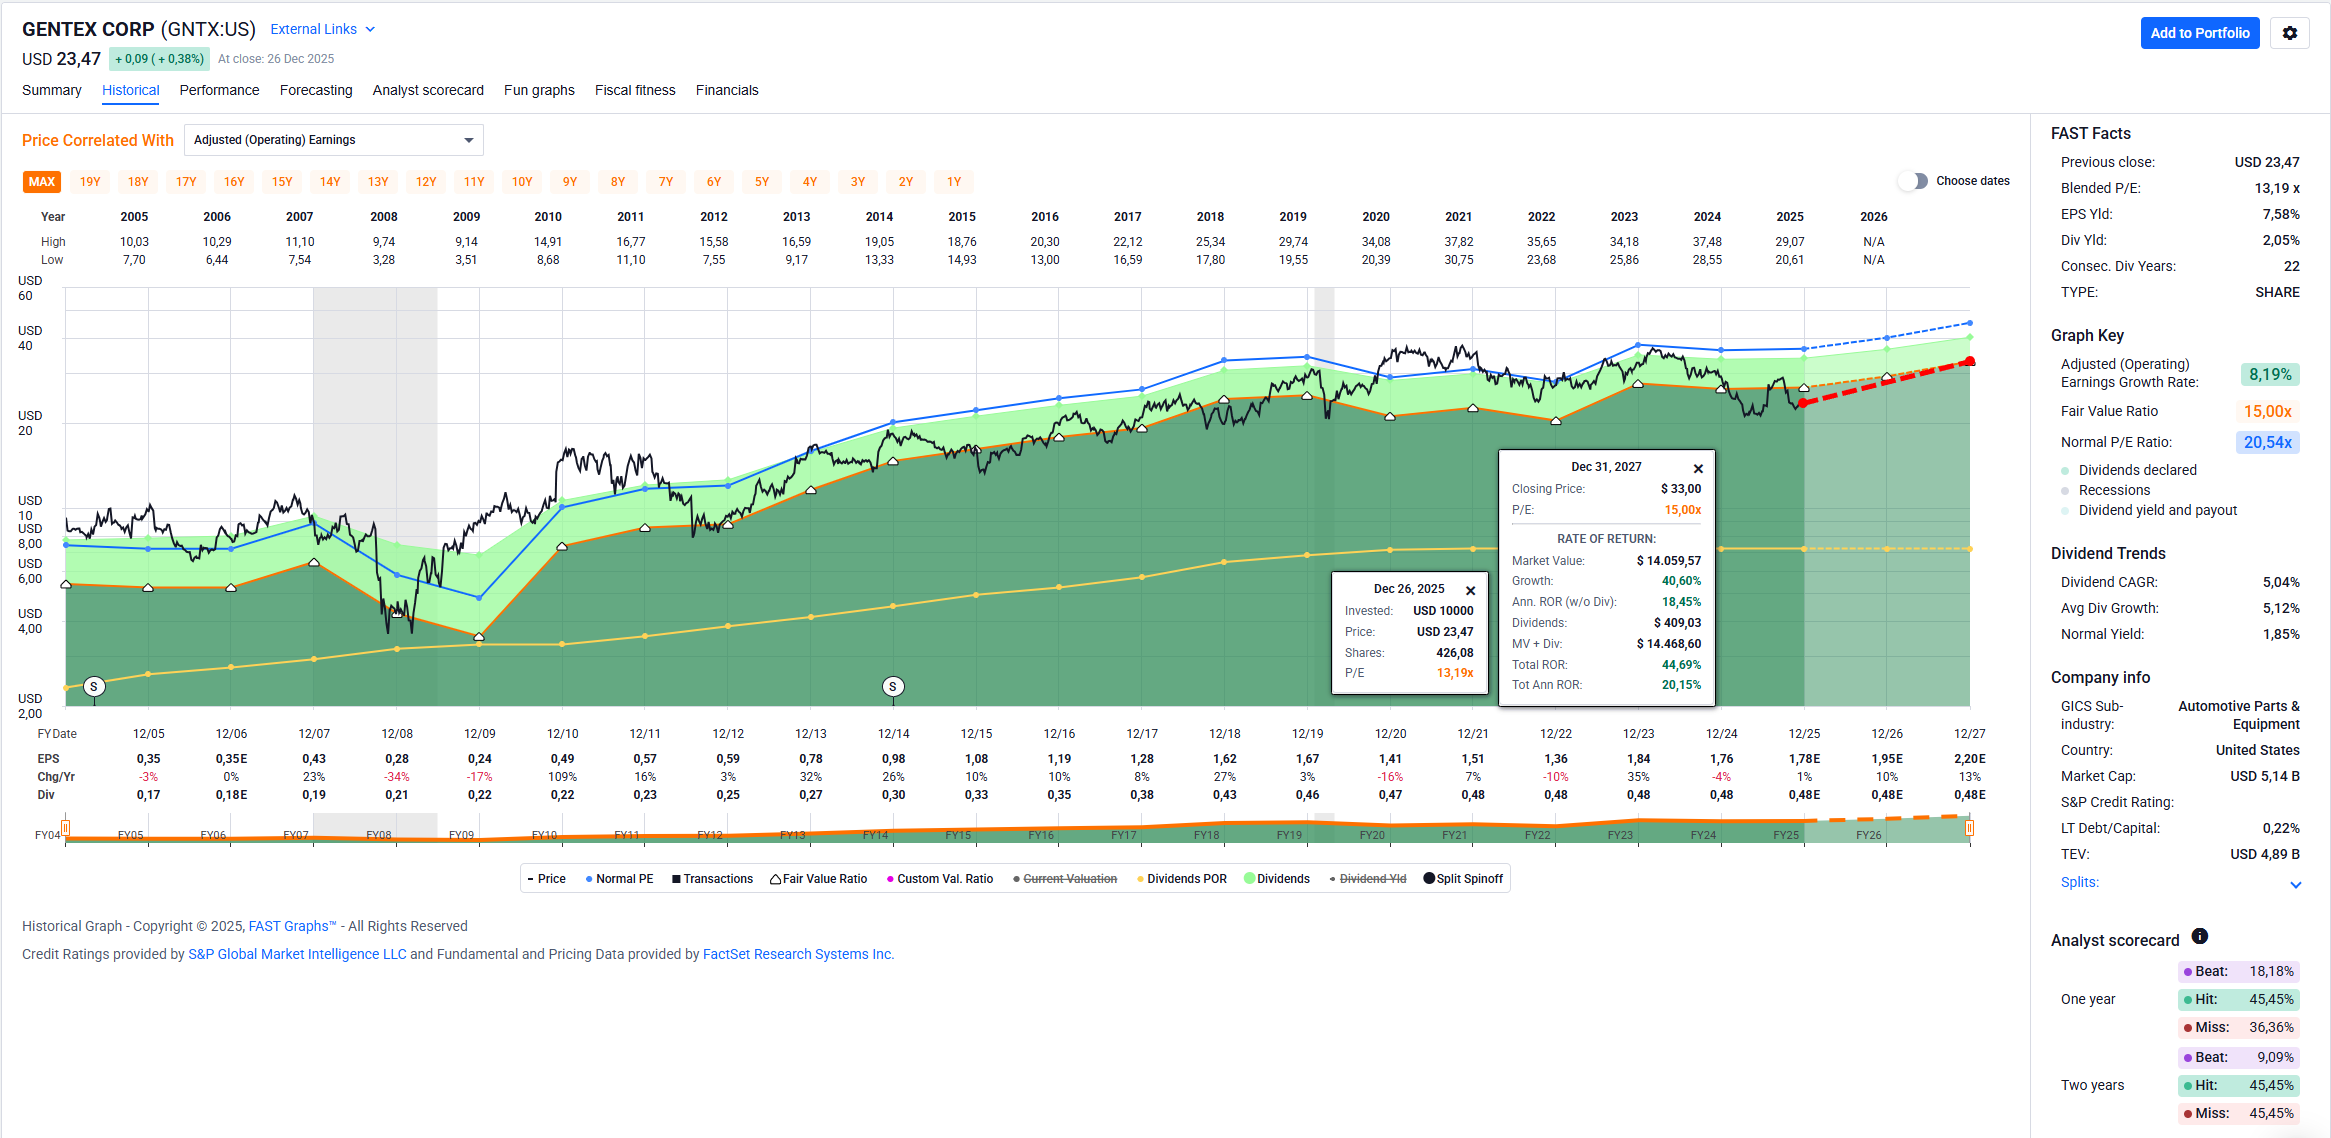Open the settings gear icon
Image resolution: width=2331 pixels, height=1138 pixels.
tap(2289, 33)
